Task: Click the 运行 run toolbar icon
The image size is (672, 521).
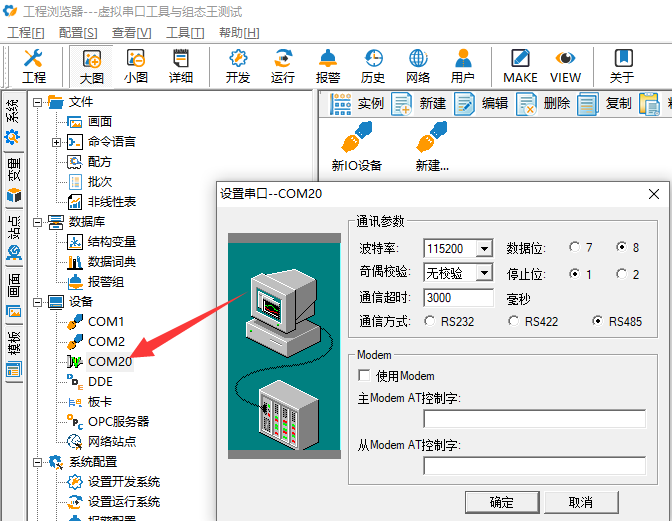Action: 283,66
